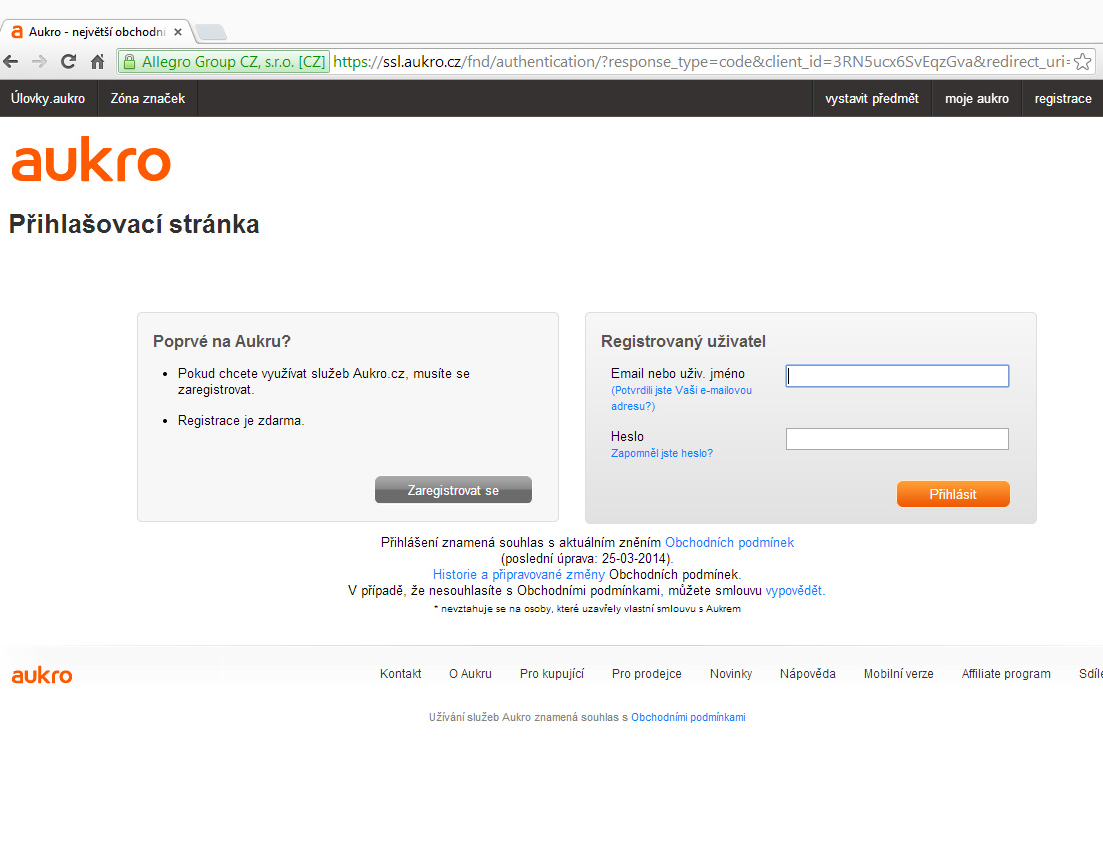Open Mobilní verze footer link
This screenshot has height=865, width=1103.
[898, 674]
